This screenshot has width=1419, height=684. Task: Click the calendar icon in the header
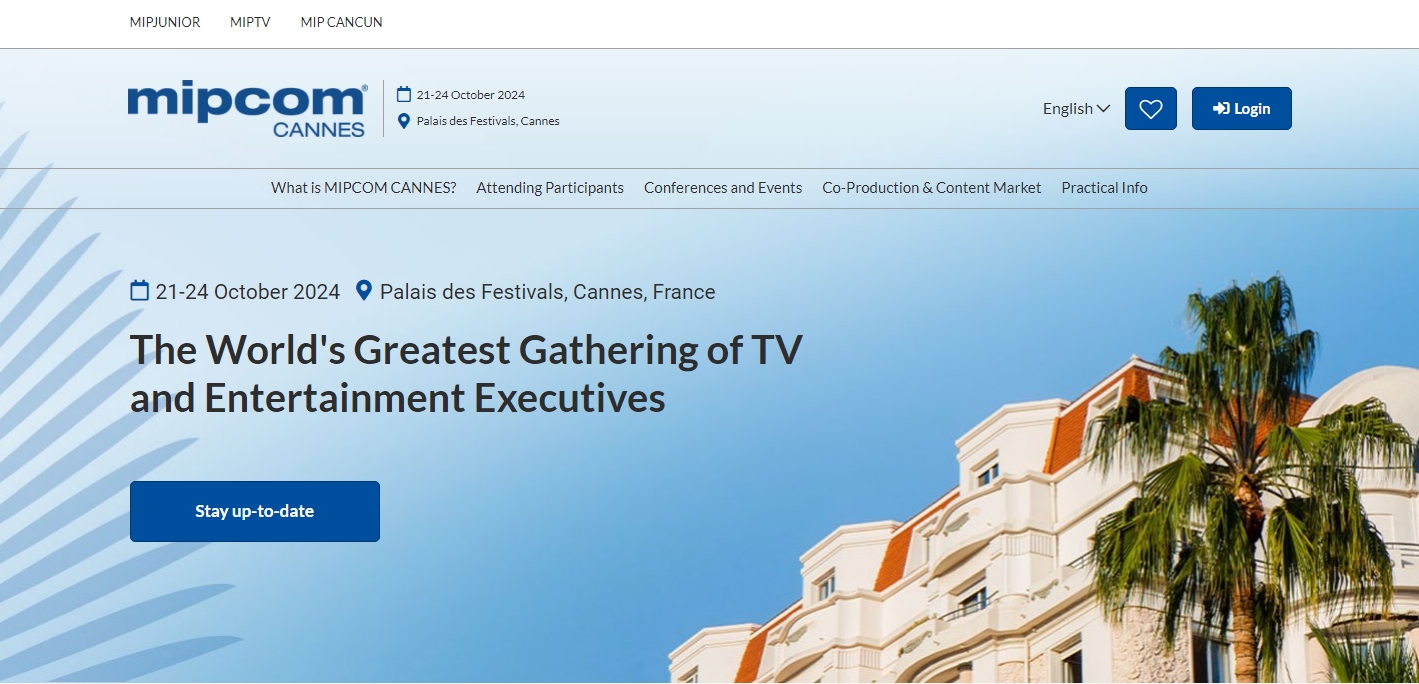[x=404, y=95]
